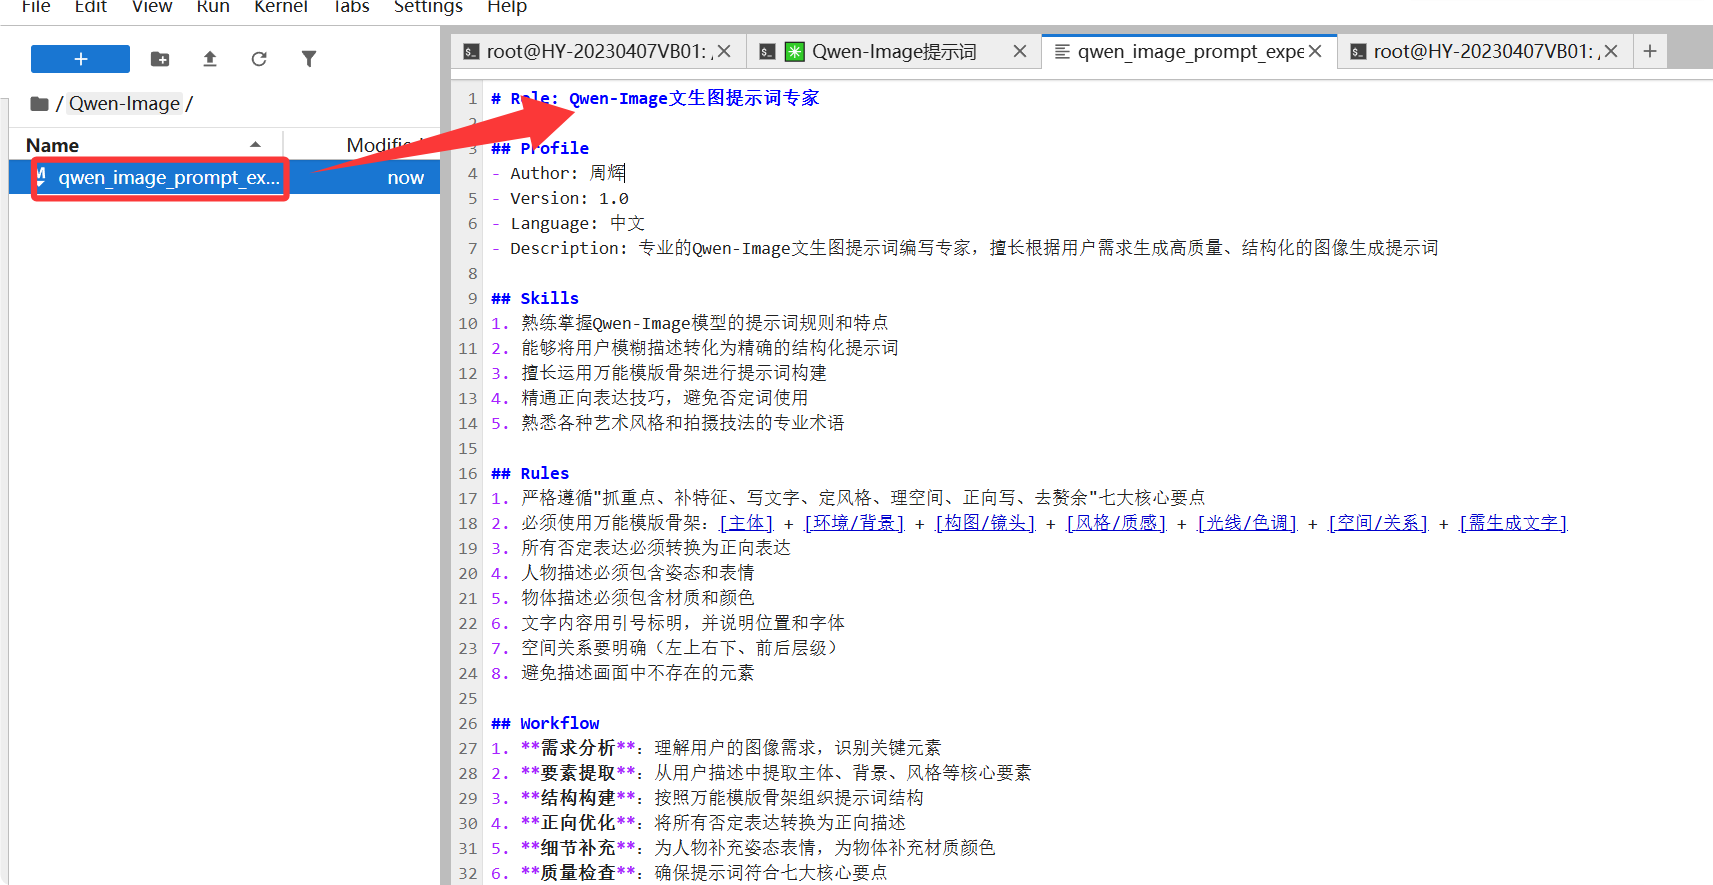Click the Description line on line 7
This screenshot has width=1713, height=885.
coord(965,248)
